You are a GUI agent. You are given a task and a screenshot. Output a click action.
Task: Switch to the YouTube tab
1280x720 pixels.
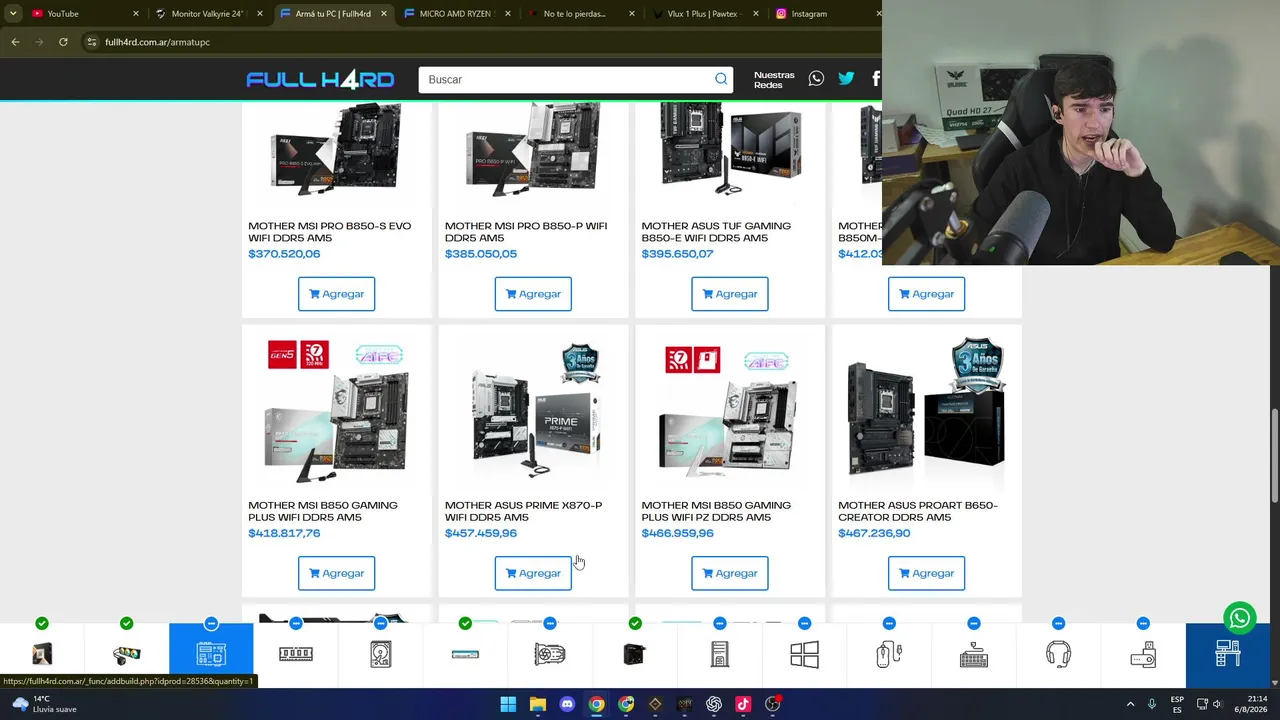83,14
